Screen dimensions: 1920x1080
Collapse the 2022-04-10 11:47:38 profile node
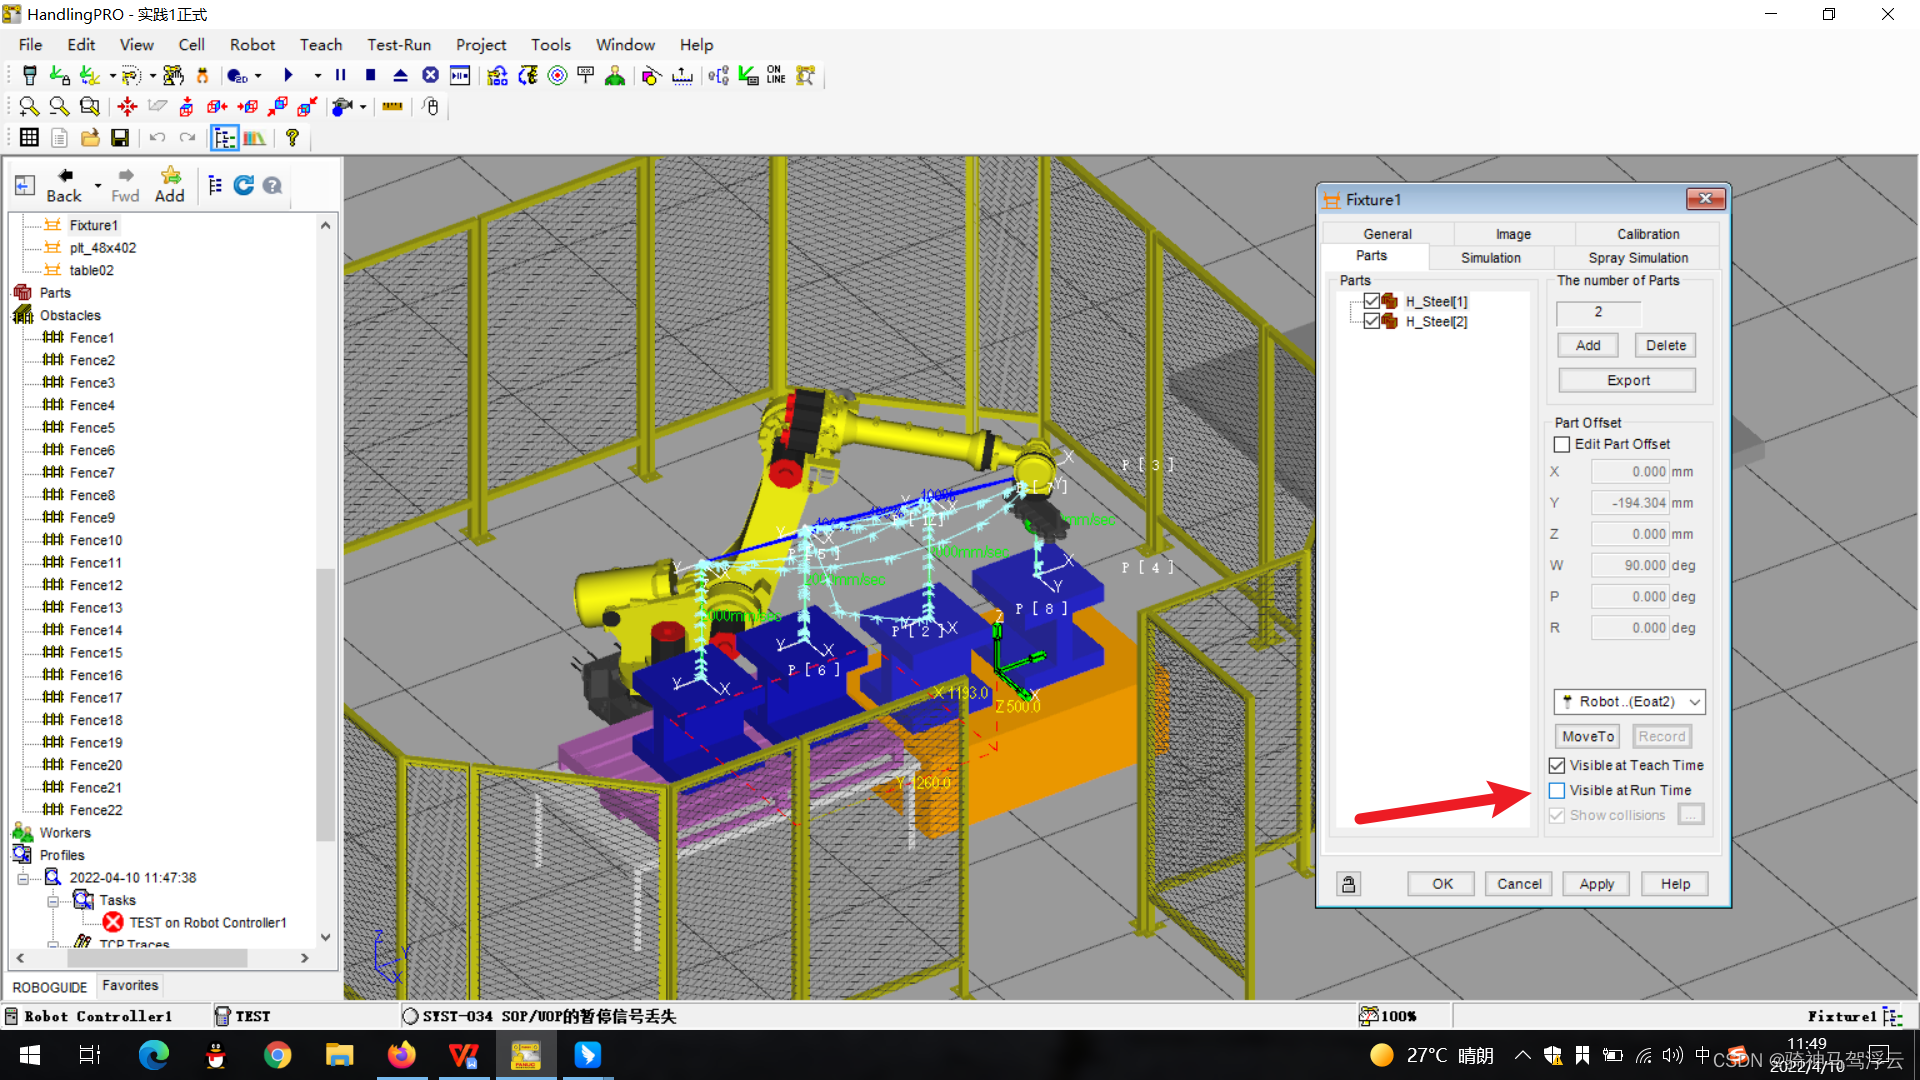(x=23, y=878)
